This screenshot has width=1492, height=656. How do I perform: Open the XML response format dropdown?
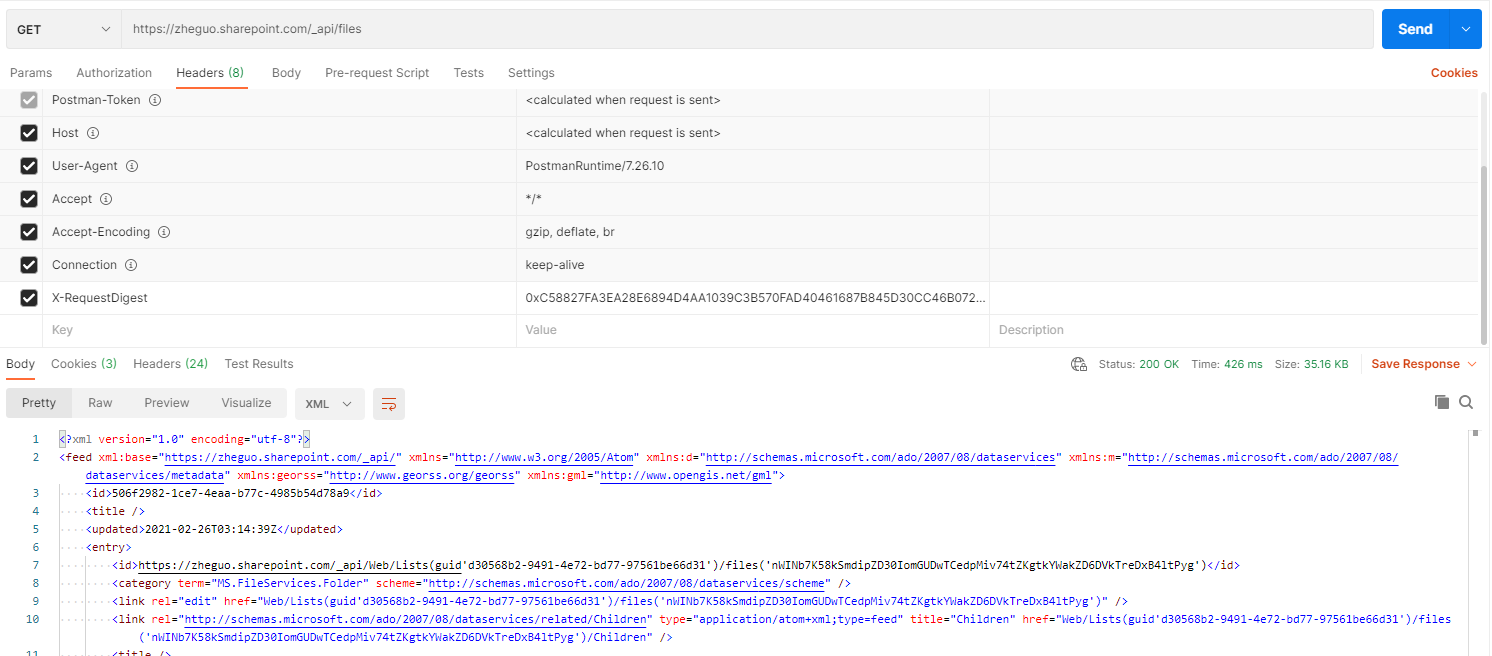pyautogui.click(x=329, y=403)
